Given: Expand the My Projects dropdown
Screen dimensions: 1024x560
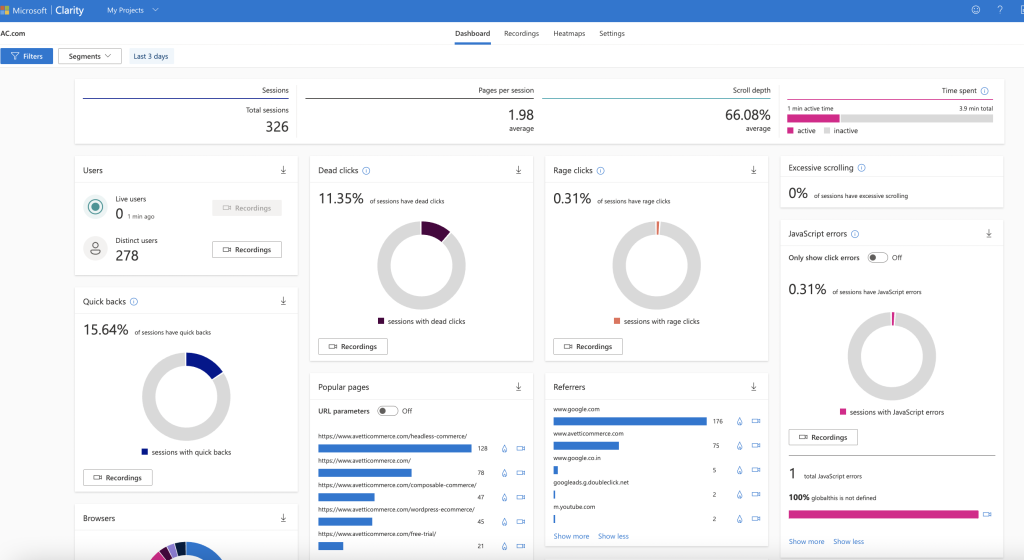Looking at the screenshot, I should tap(133, 10).
